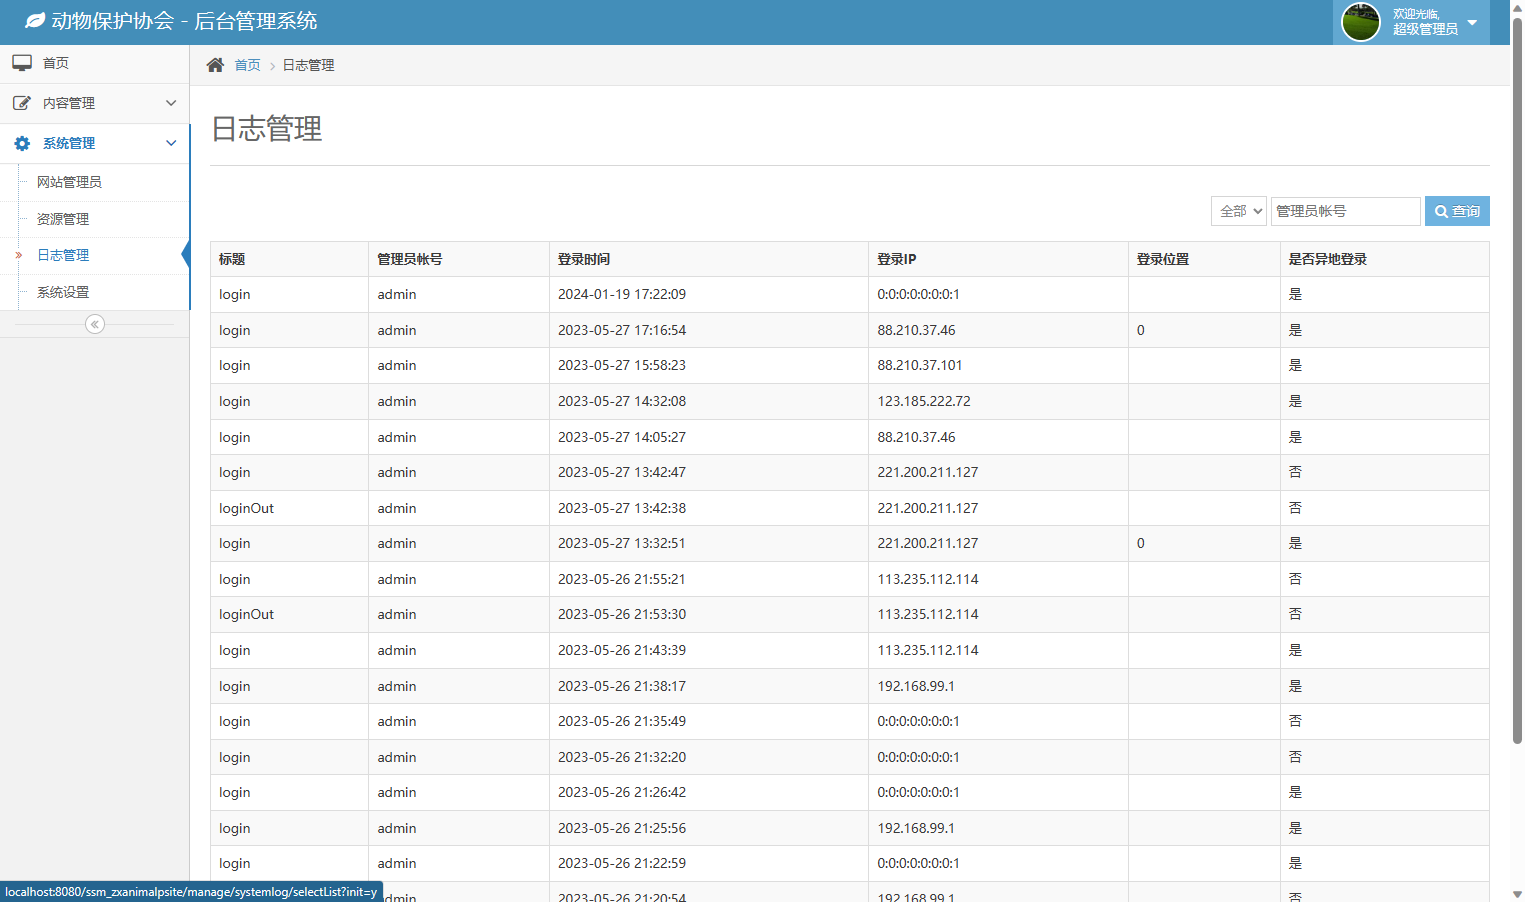The image size is (1525, 902).
Task: Collapse the 系统管理 menu chevron
Action: coord(171,143)
